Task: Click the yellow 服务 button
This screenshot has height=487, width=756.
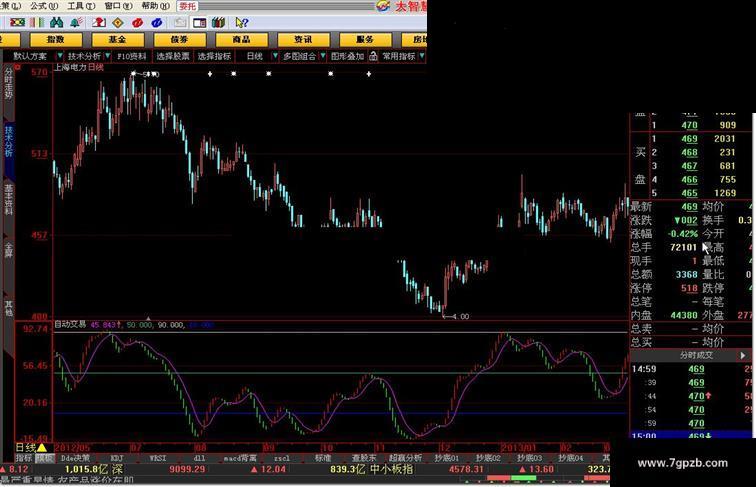Action: (x=365, y=39)
